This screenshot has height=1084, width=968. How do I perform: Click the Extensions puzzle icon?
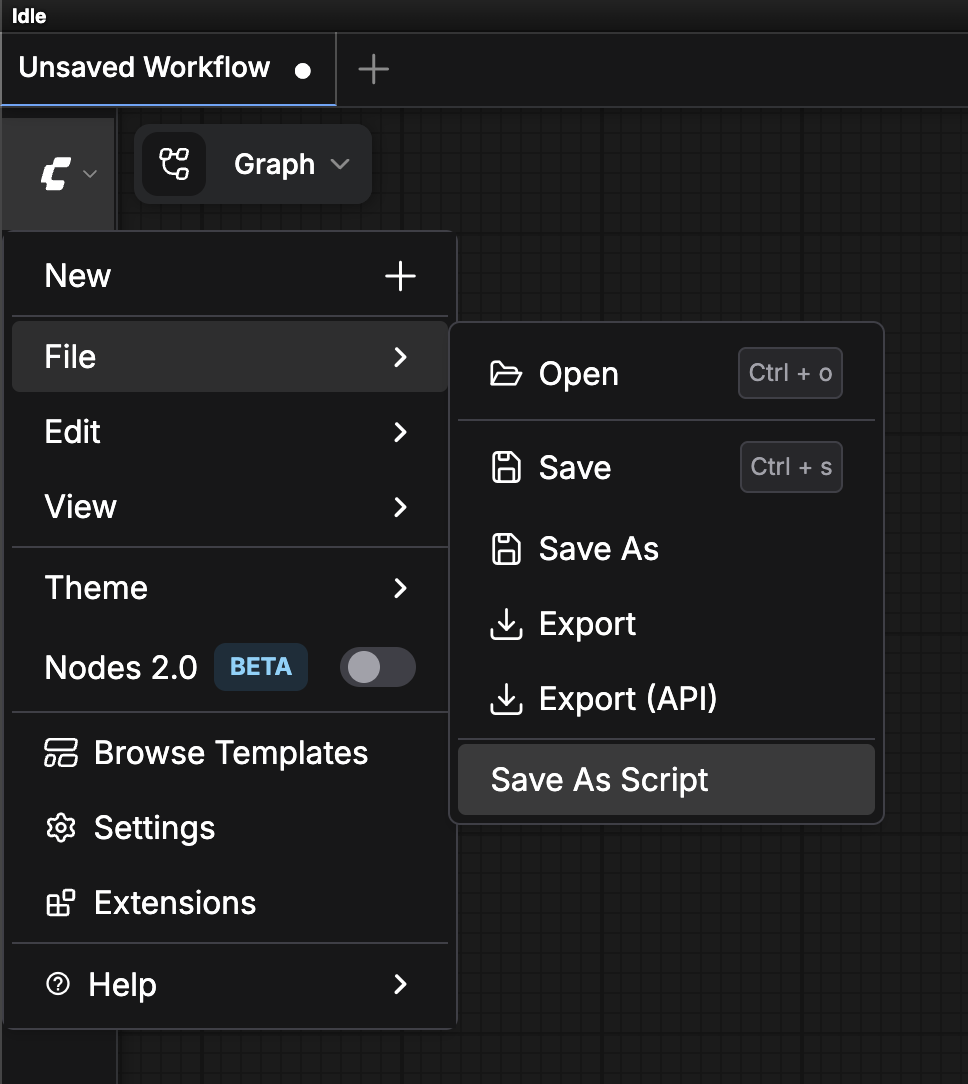pos(61,903)
